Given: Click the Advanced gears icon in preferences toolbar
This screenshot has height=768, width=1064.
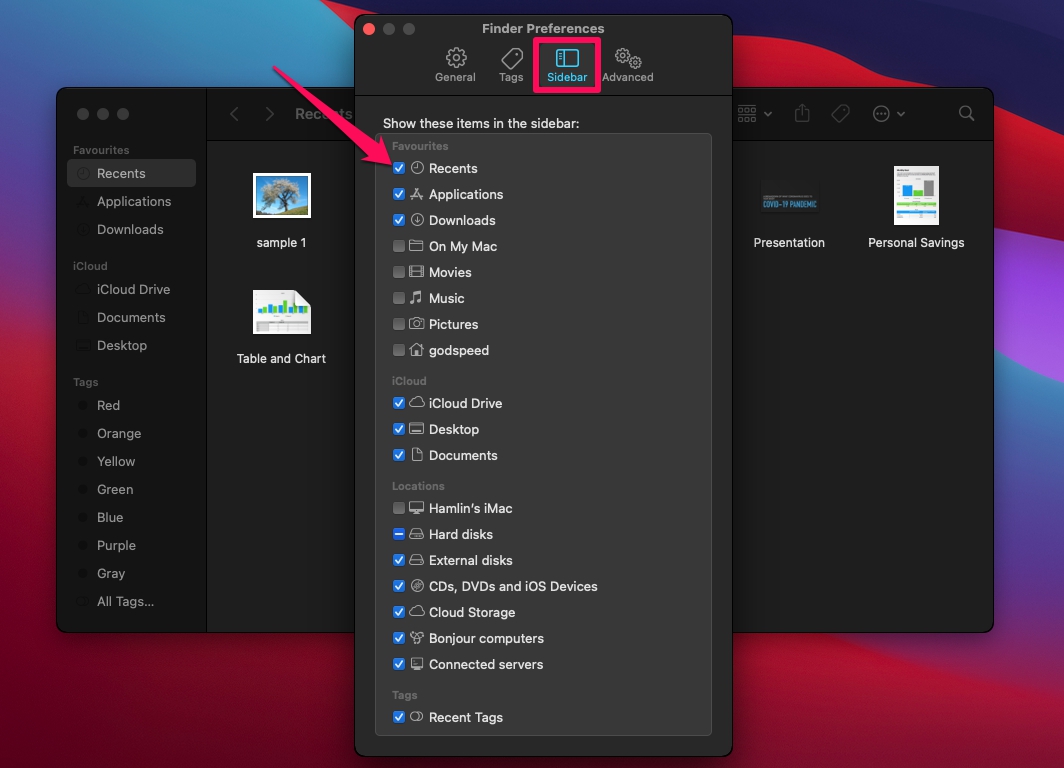Looking at the screenshot, I should coord(627,60).
